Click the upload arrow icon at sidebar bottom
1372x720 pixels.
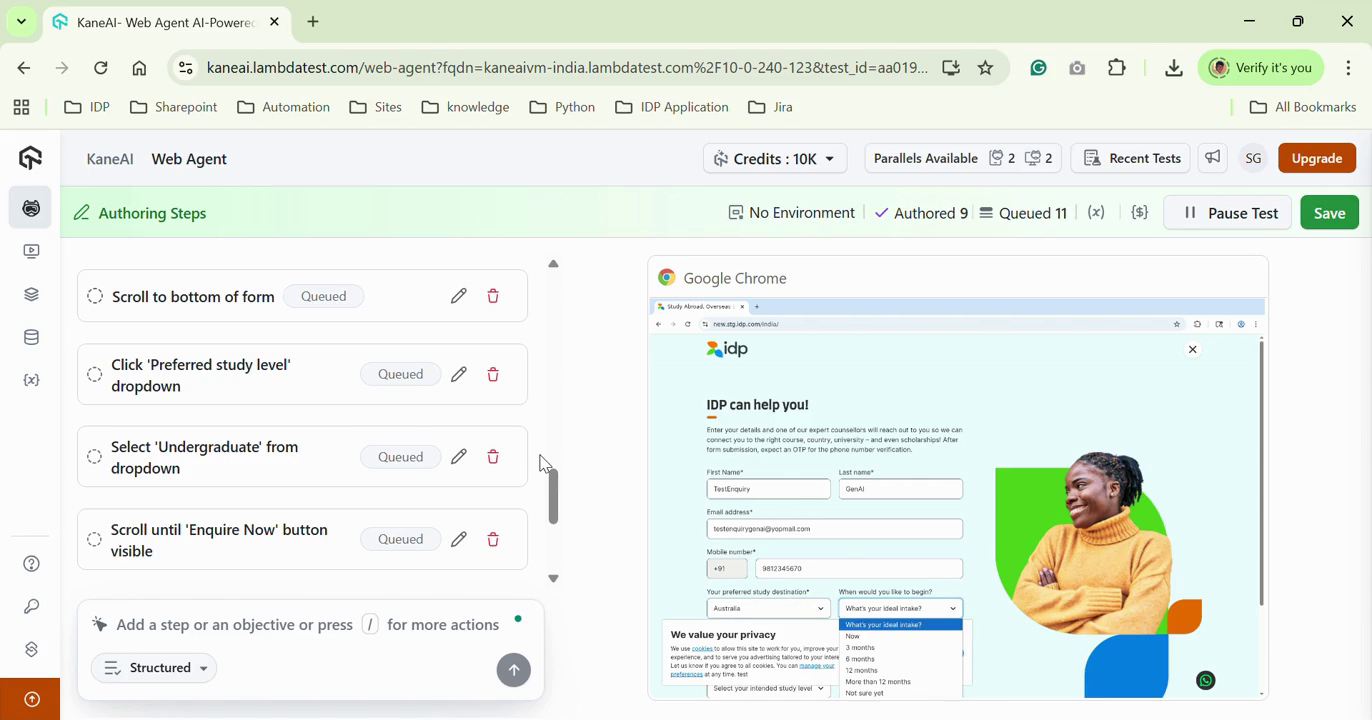(x=32, y=700)
